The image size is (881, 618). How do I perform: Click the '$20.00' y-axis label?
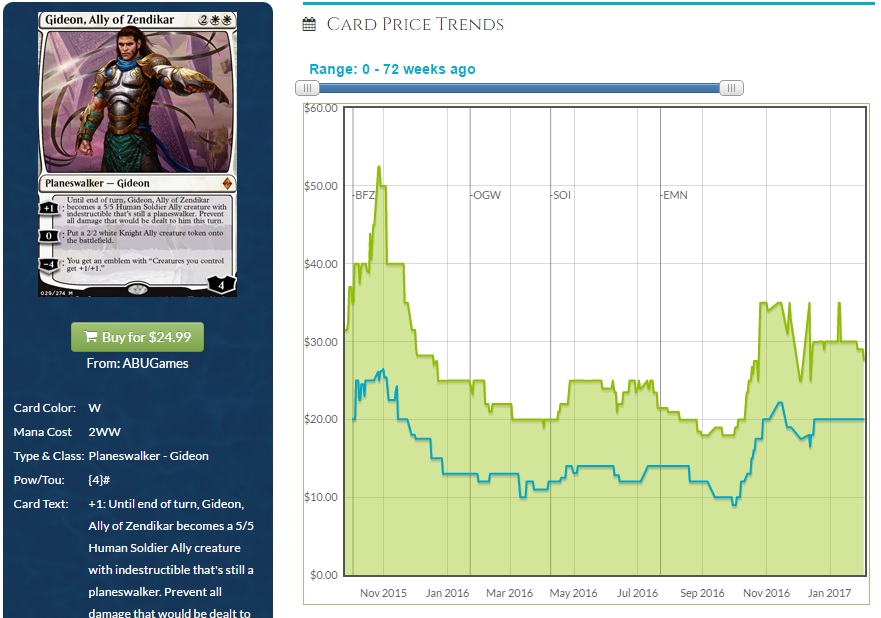click(x=321, y=419)
